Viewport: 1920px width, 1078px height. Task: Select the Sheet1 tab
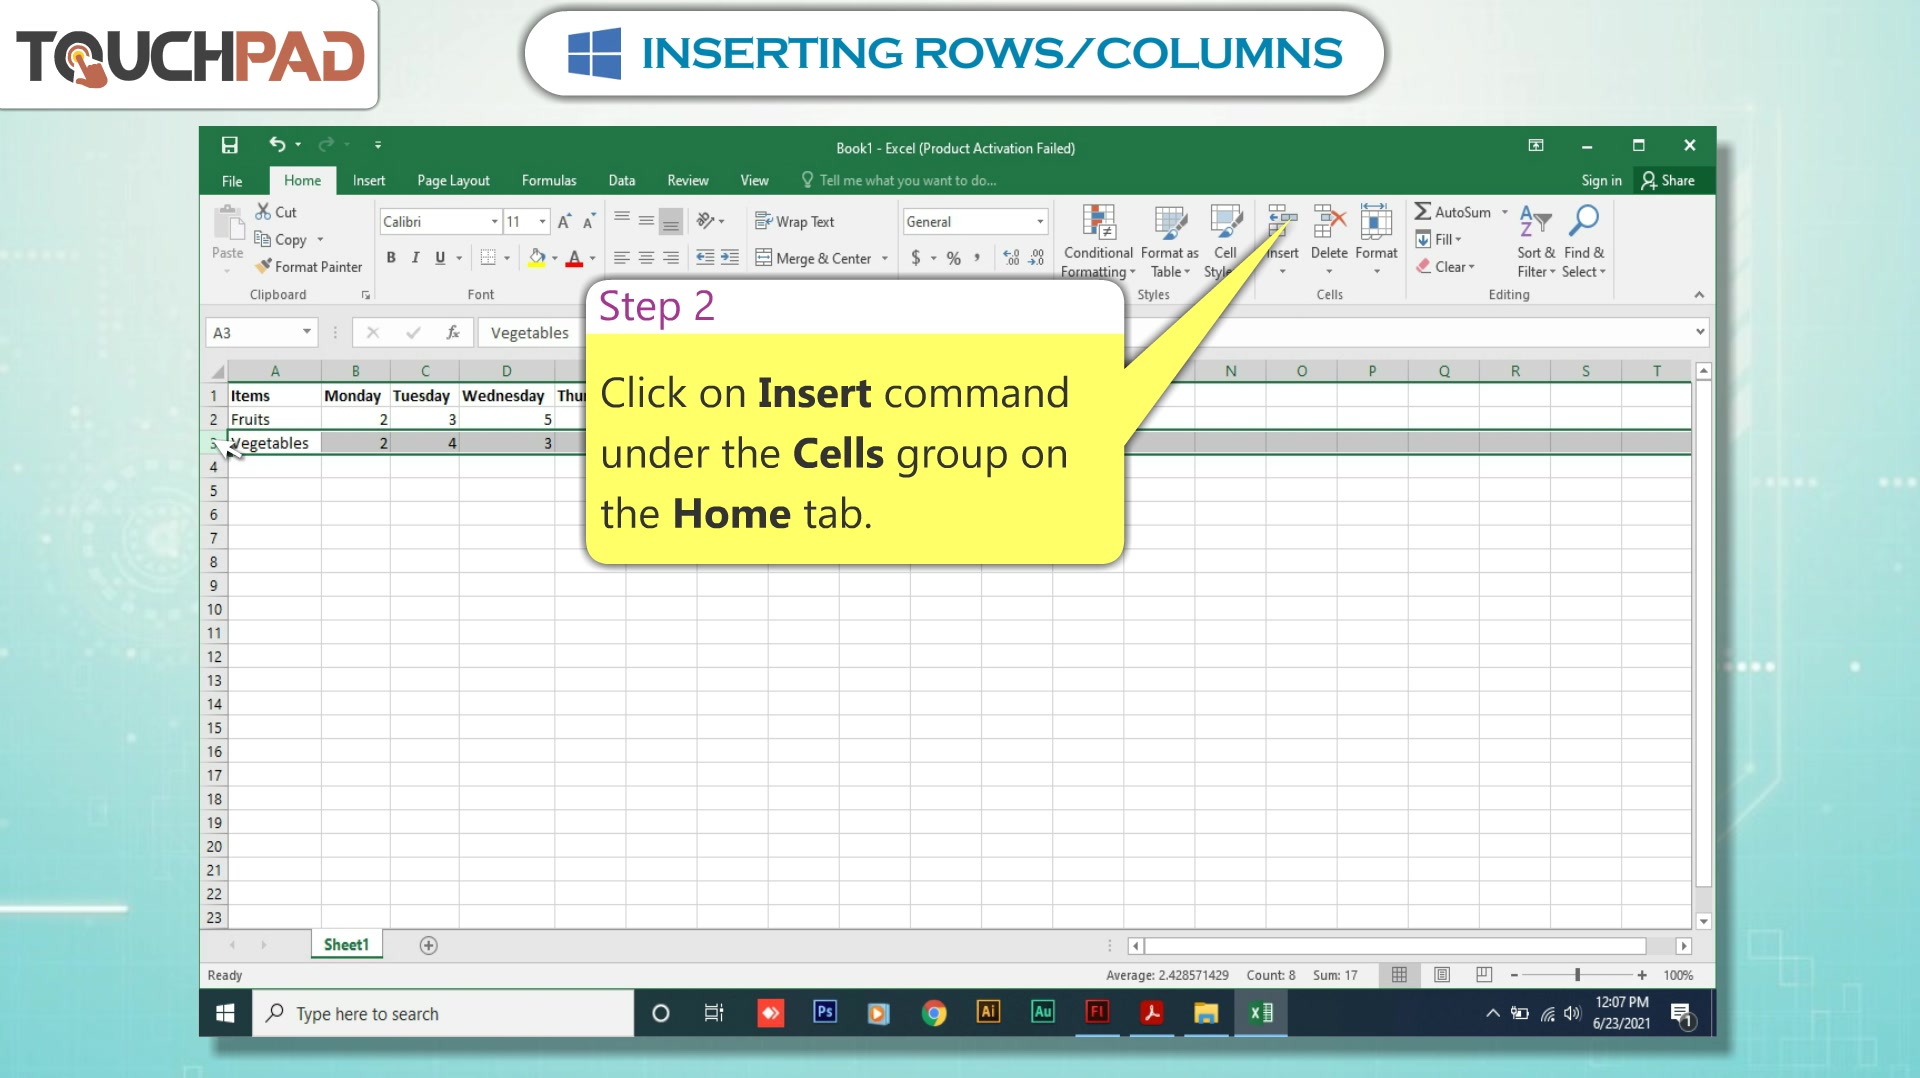tap(346, 945)
